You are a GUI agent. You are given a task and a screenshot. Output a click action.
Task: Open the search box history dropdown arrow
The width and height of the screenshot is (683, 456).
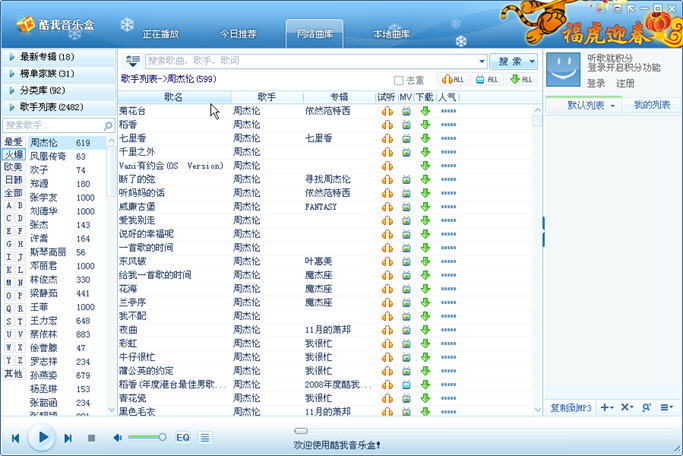click(x=482, y=61)
